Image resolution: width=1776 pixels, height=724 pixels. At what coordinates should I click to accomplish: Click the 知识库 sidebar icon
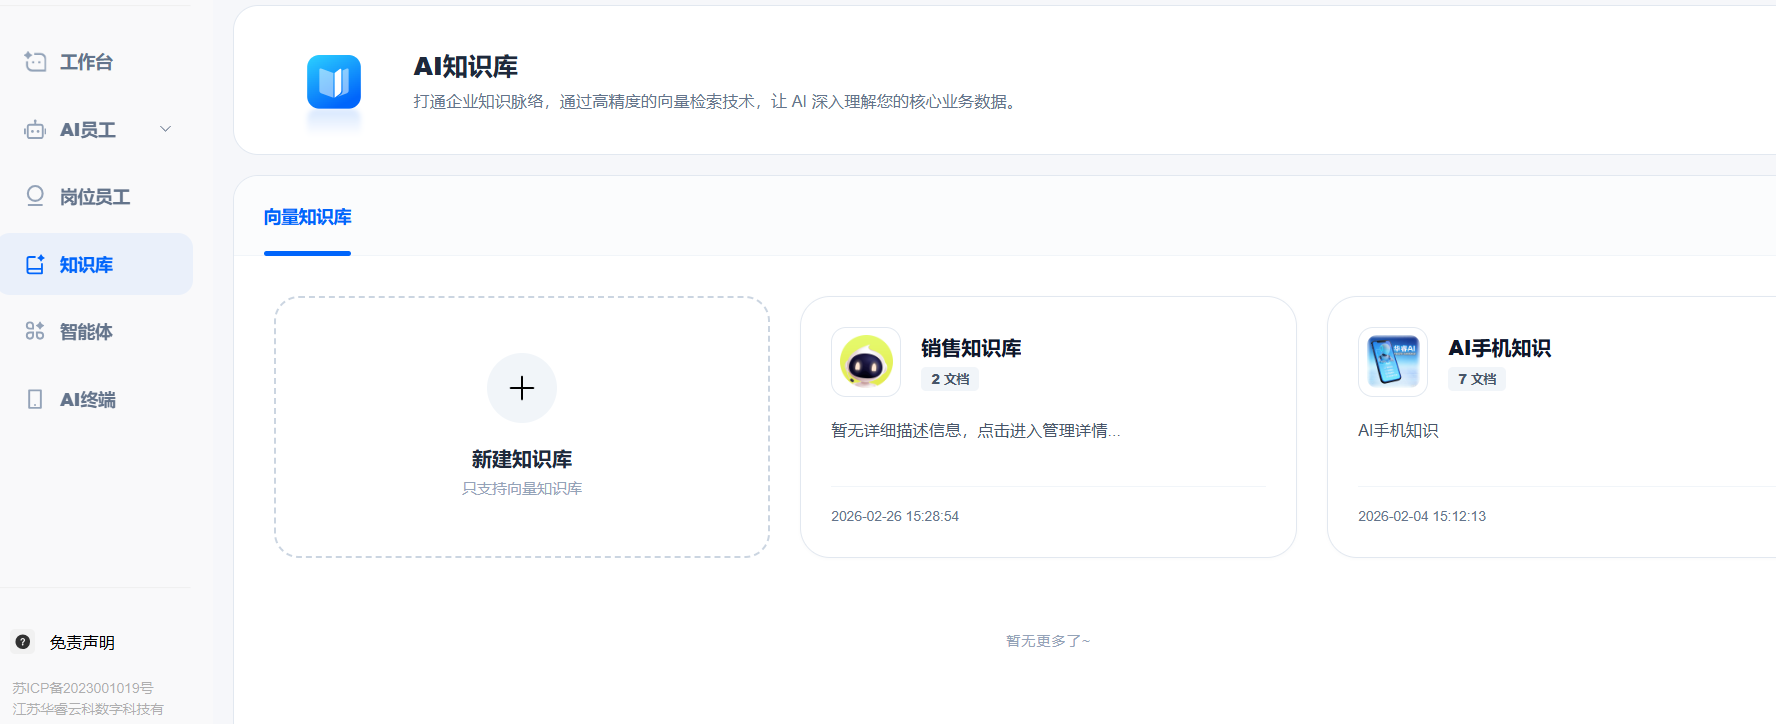click(x=35, y=265)
